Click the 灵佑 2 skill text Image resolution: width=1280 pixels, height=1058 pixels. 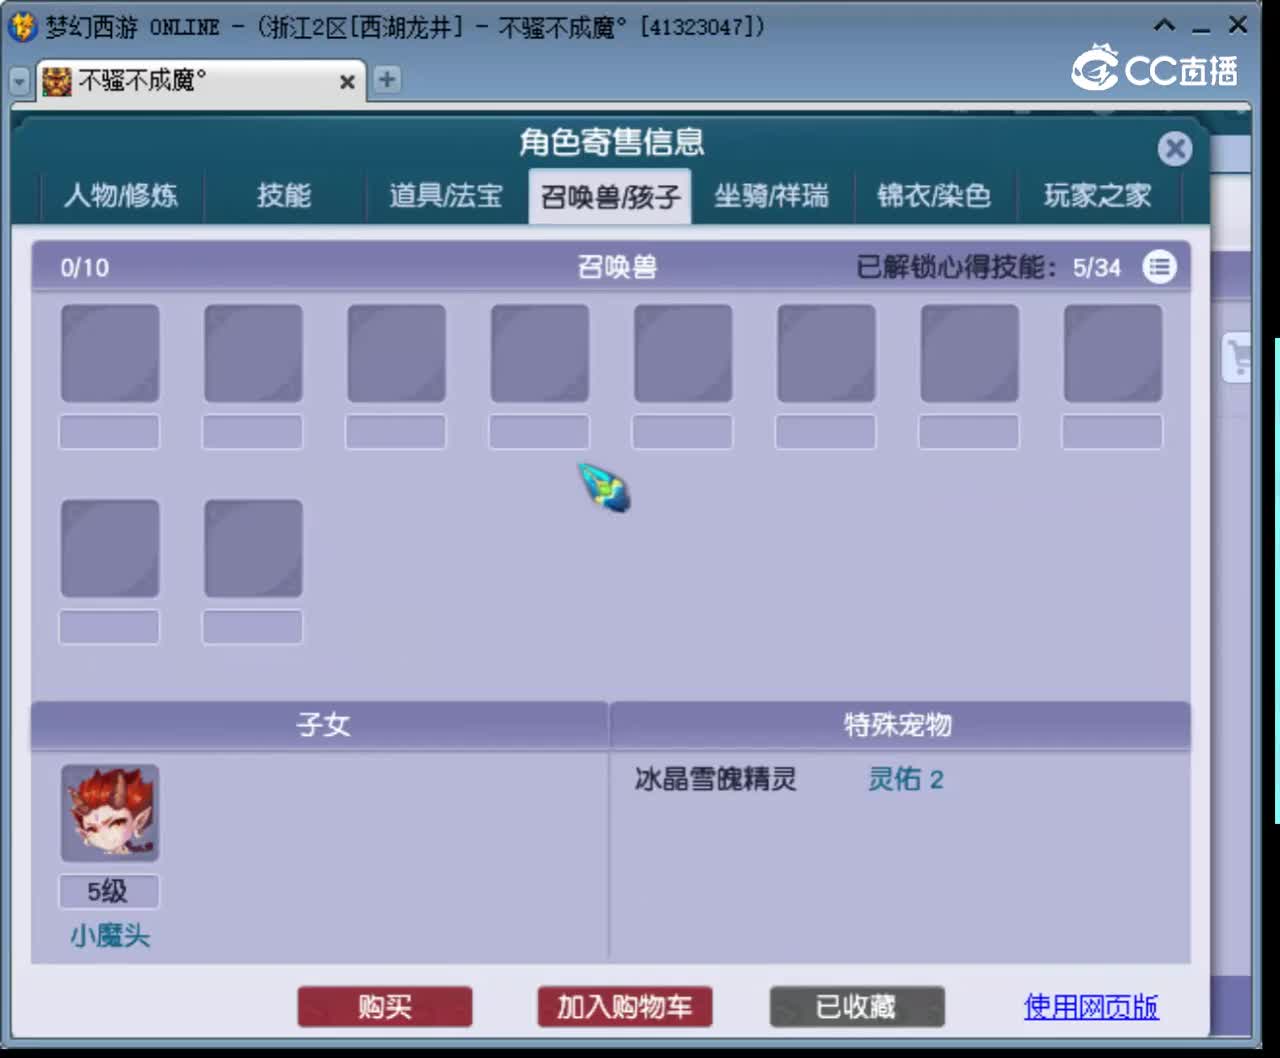[x=906, y=779]
